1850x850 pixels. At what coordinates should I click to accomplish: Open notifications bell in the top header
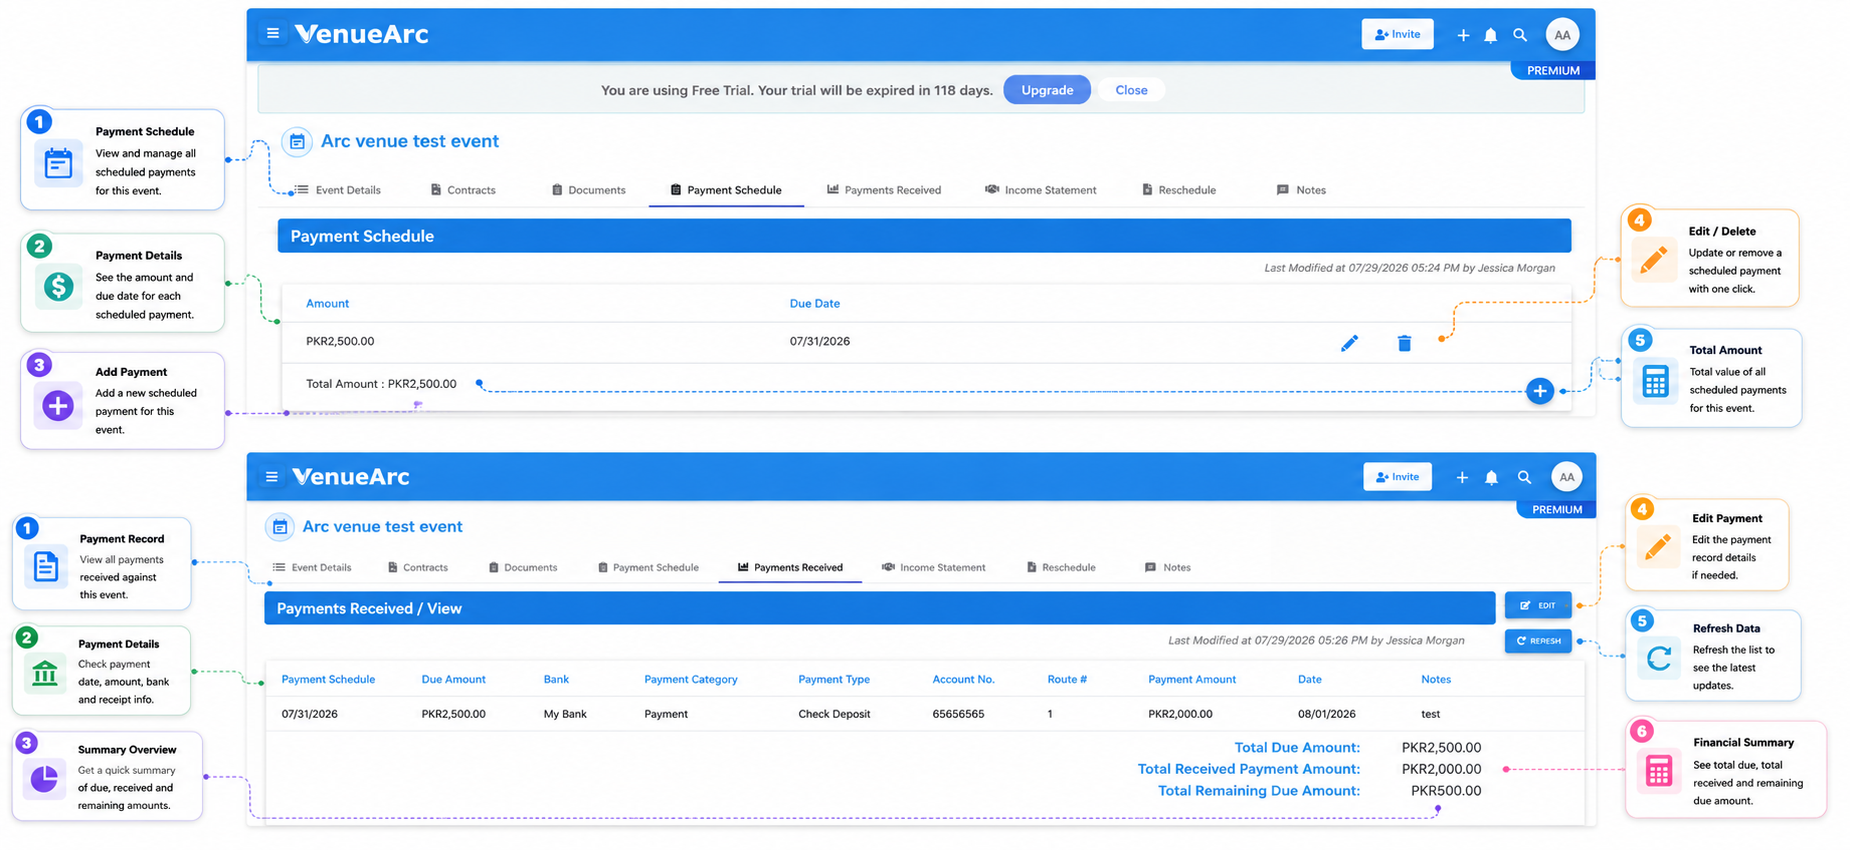[1491, 35]
